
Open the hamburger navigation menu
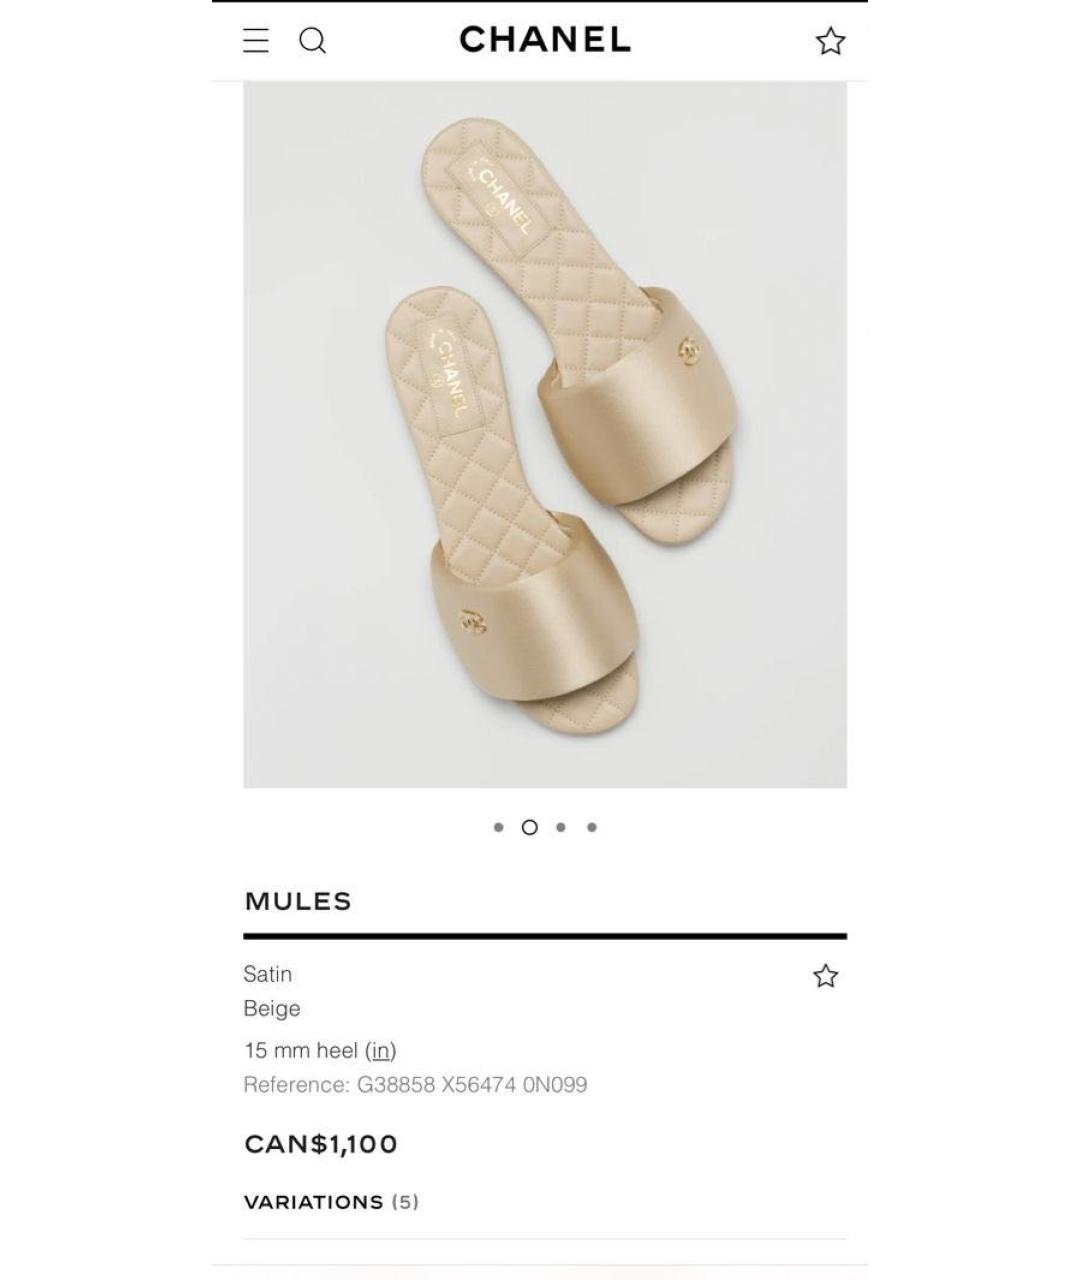click(256, 40)
